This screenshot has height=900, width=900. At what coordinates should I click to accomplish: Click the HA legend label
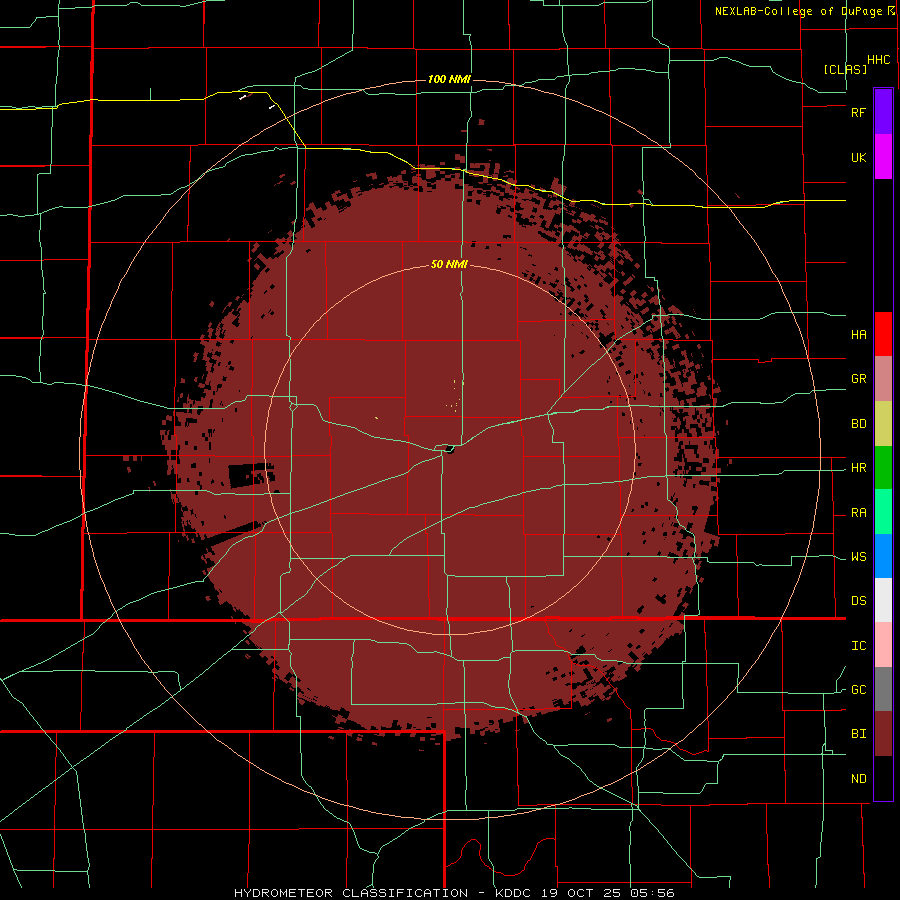(x=858, y=334)
